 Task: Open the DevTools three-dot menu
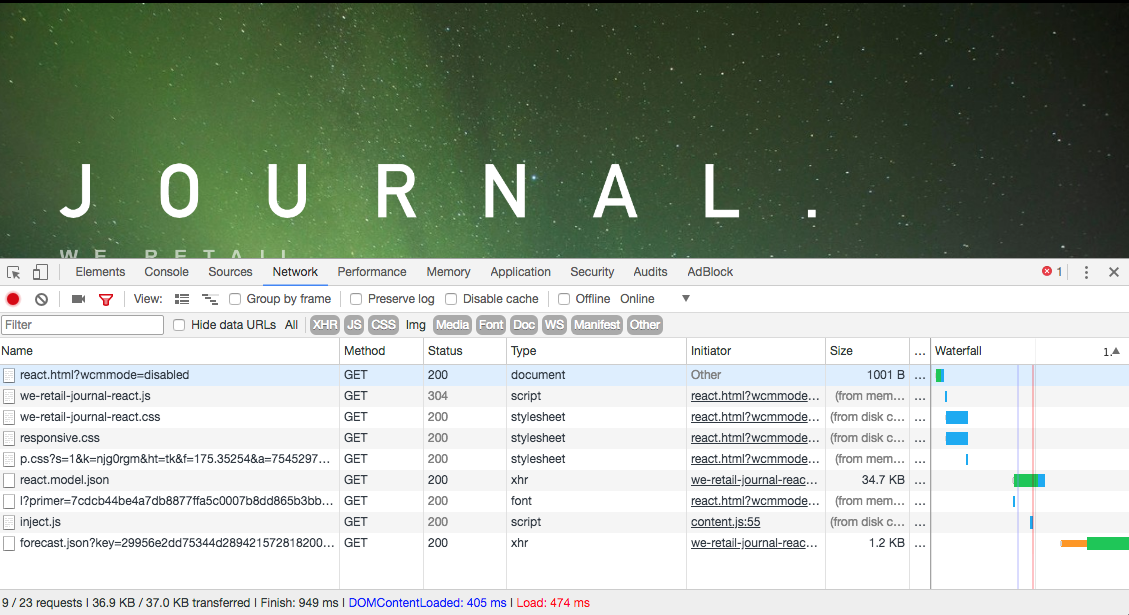click(1086, 272)
